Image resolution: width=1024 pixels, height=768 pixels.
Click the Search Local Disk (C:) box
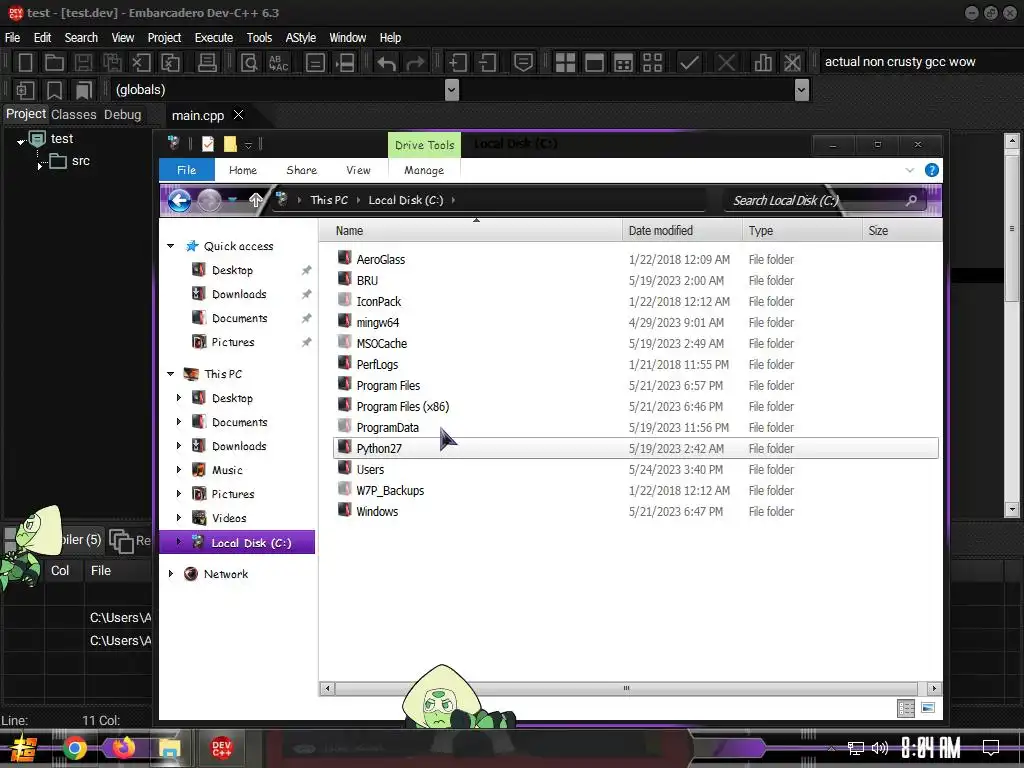point(824,200)
